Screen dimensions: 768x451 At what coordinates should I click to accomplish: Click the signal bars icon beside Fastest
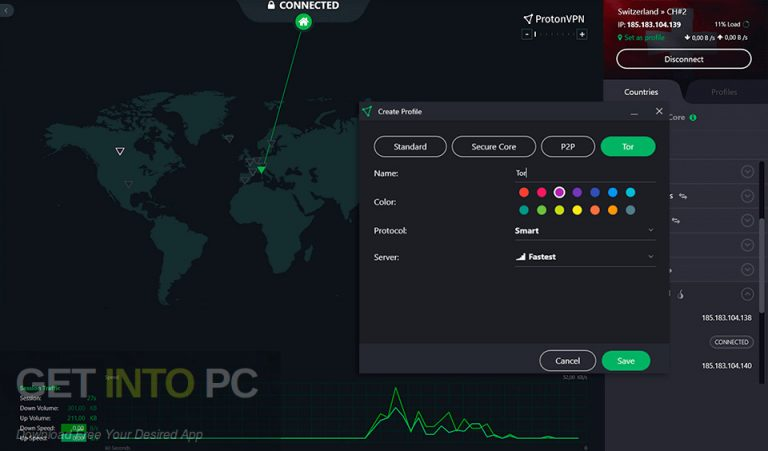521,257
